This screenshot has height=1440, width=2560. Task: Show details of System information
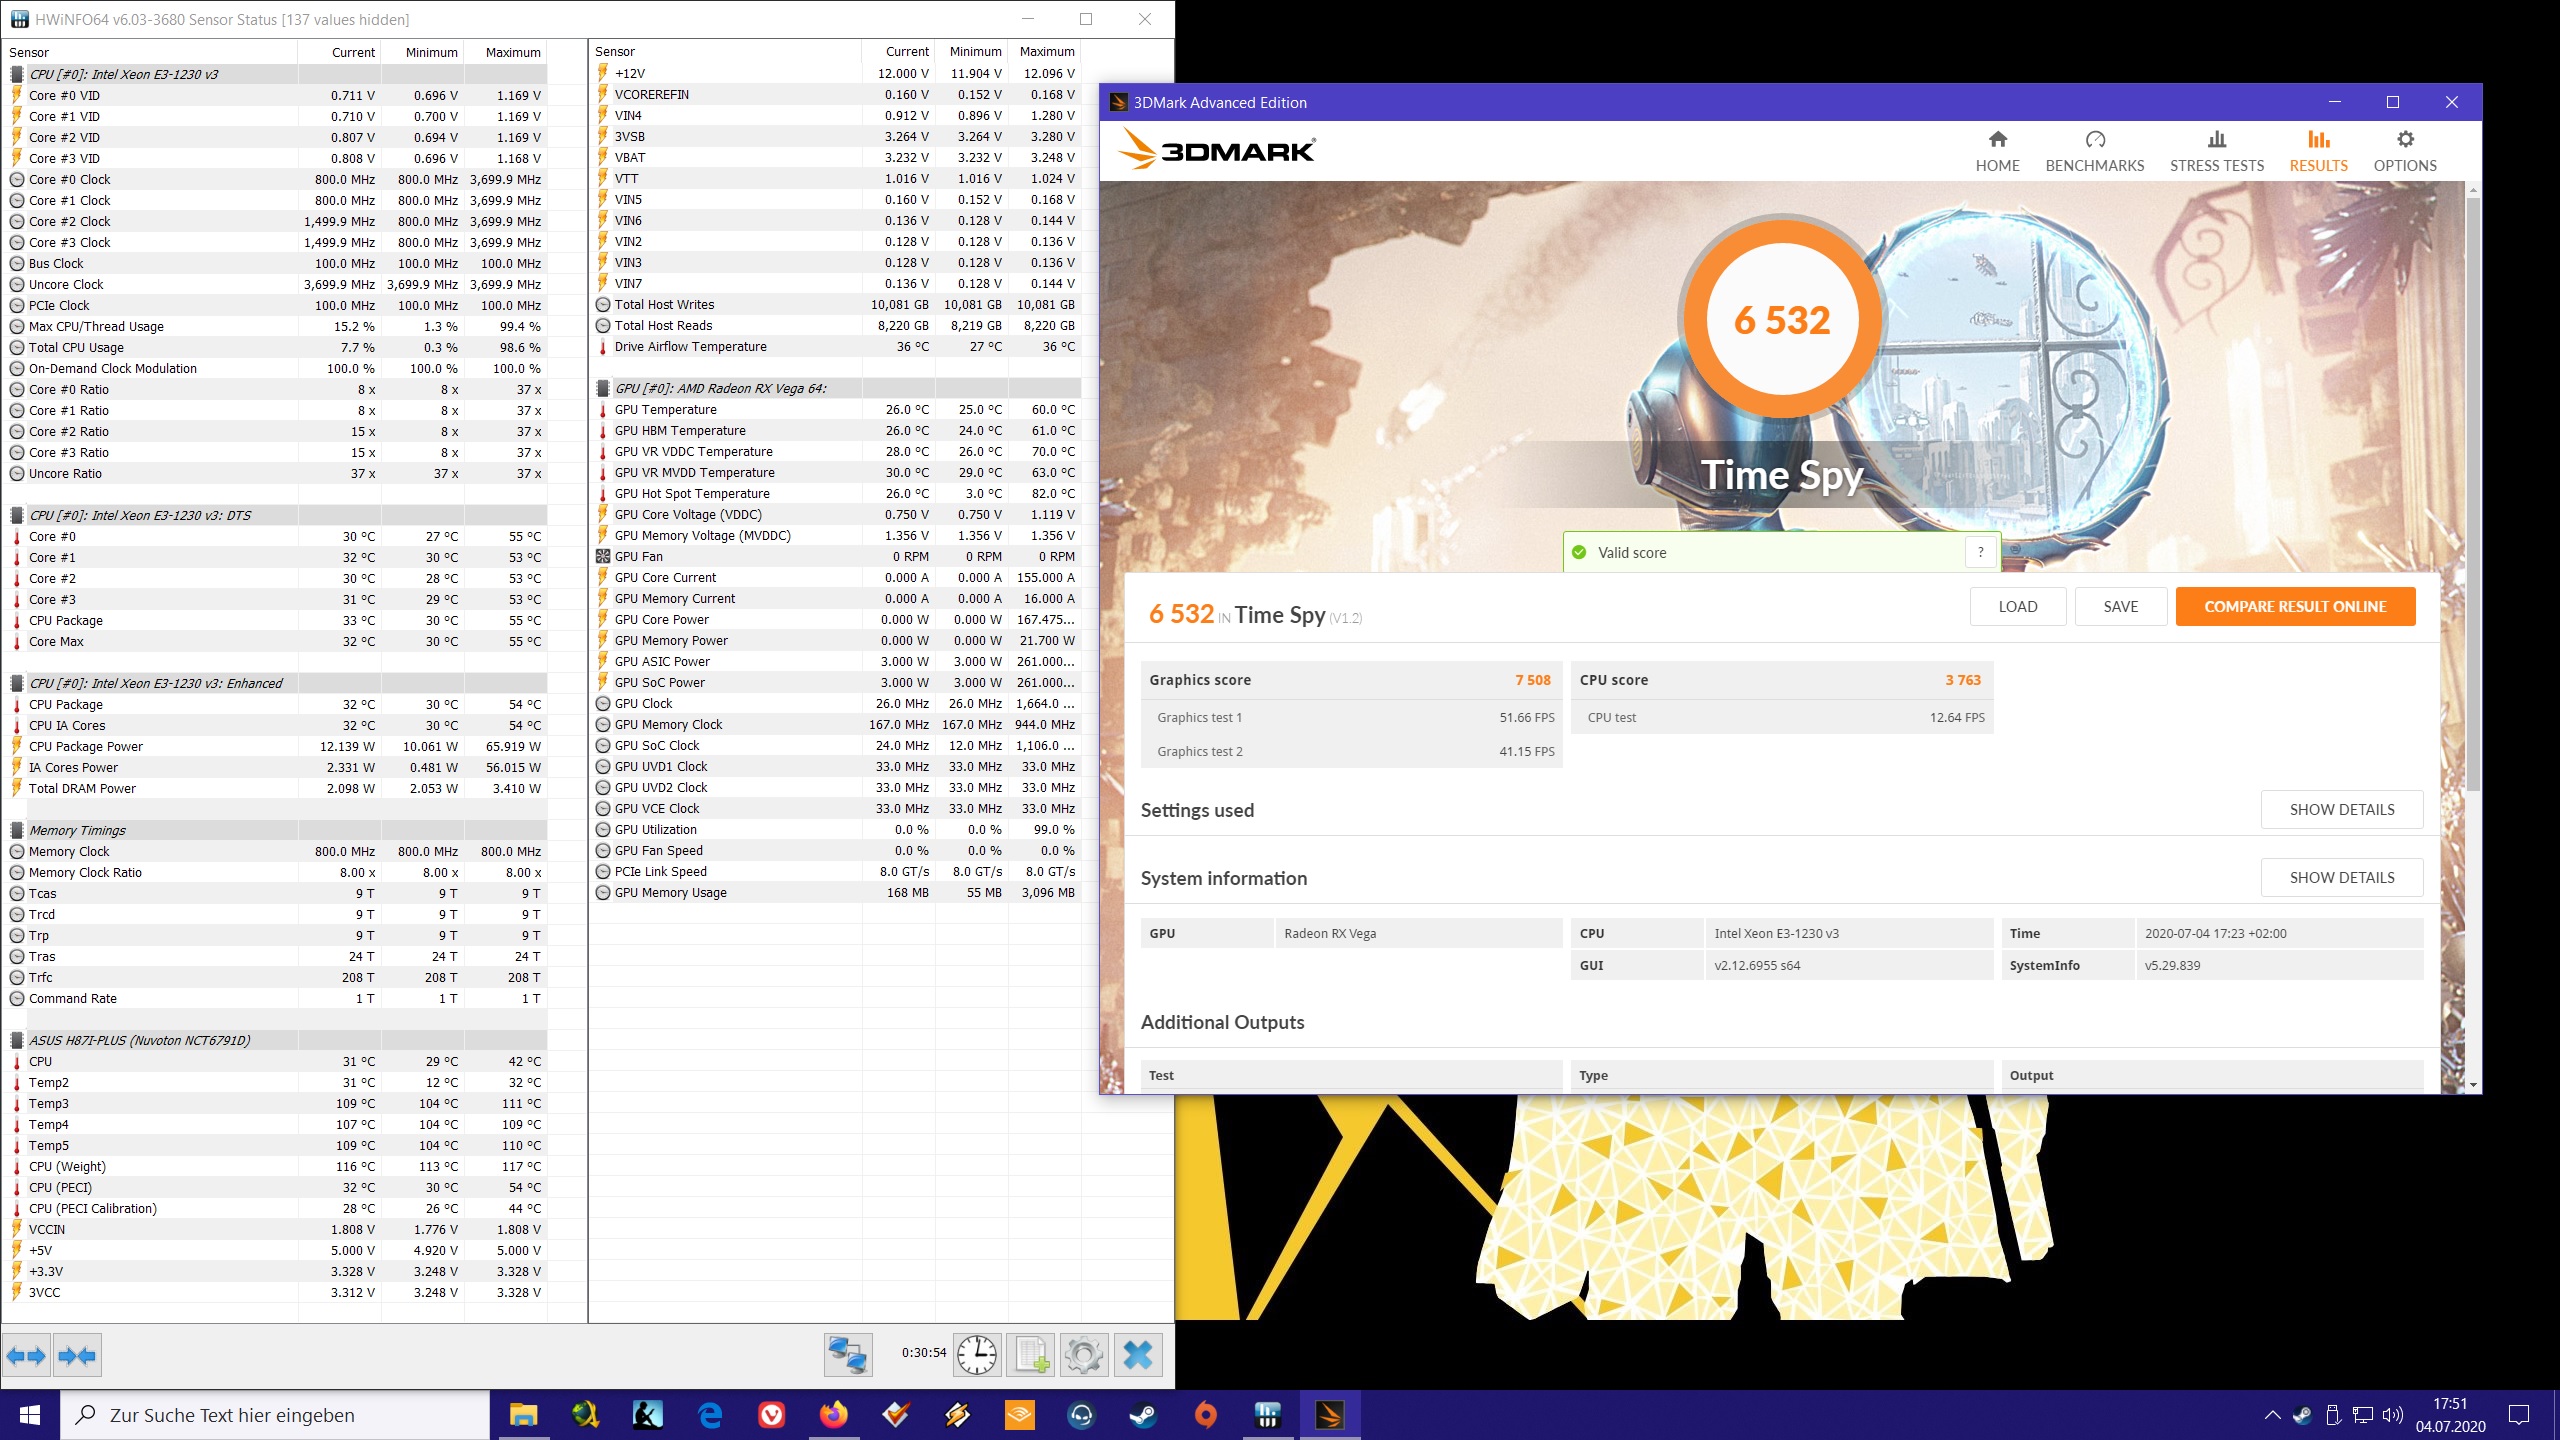click(2341, 877)
